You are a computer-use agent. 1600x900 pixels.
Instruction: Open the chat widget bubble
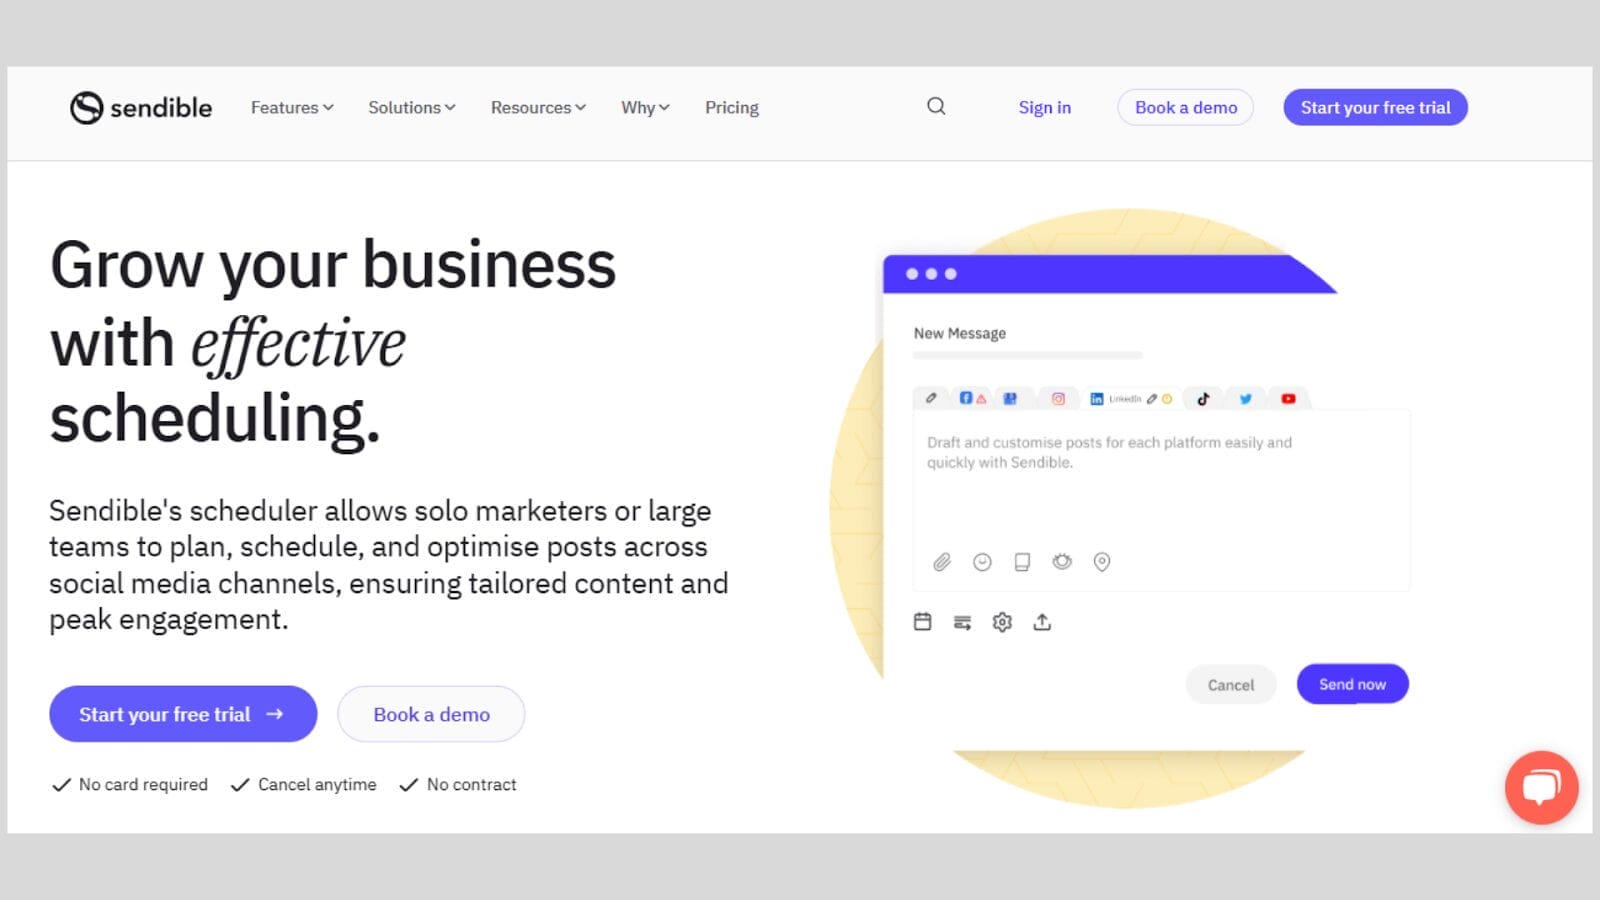[1541, 787]
